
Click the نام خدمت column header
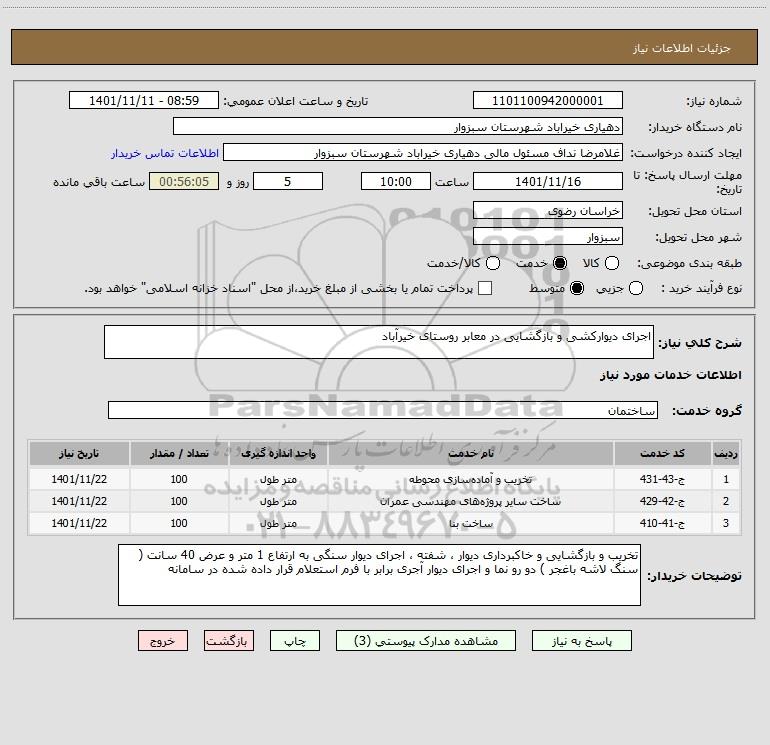(470, 454)
